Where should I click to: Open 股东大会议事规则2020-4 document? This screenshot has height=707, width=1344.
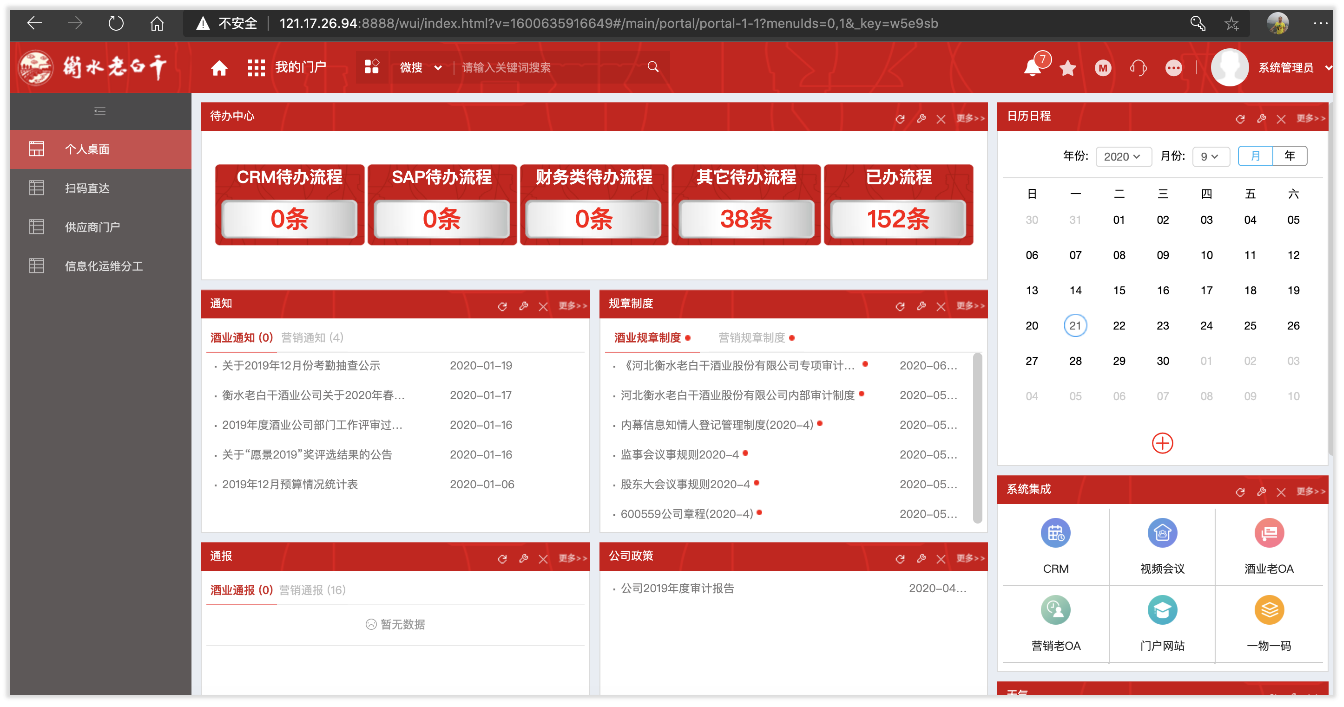pyautogui.click(x=686, y=485)
